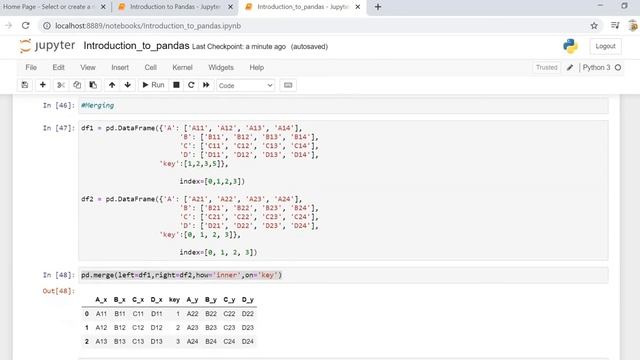640x360 pixels.
Task: Close the active Introduction_to_pandas tab
Action: (358, 7)
